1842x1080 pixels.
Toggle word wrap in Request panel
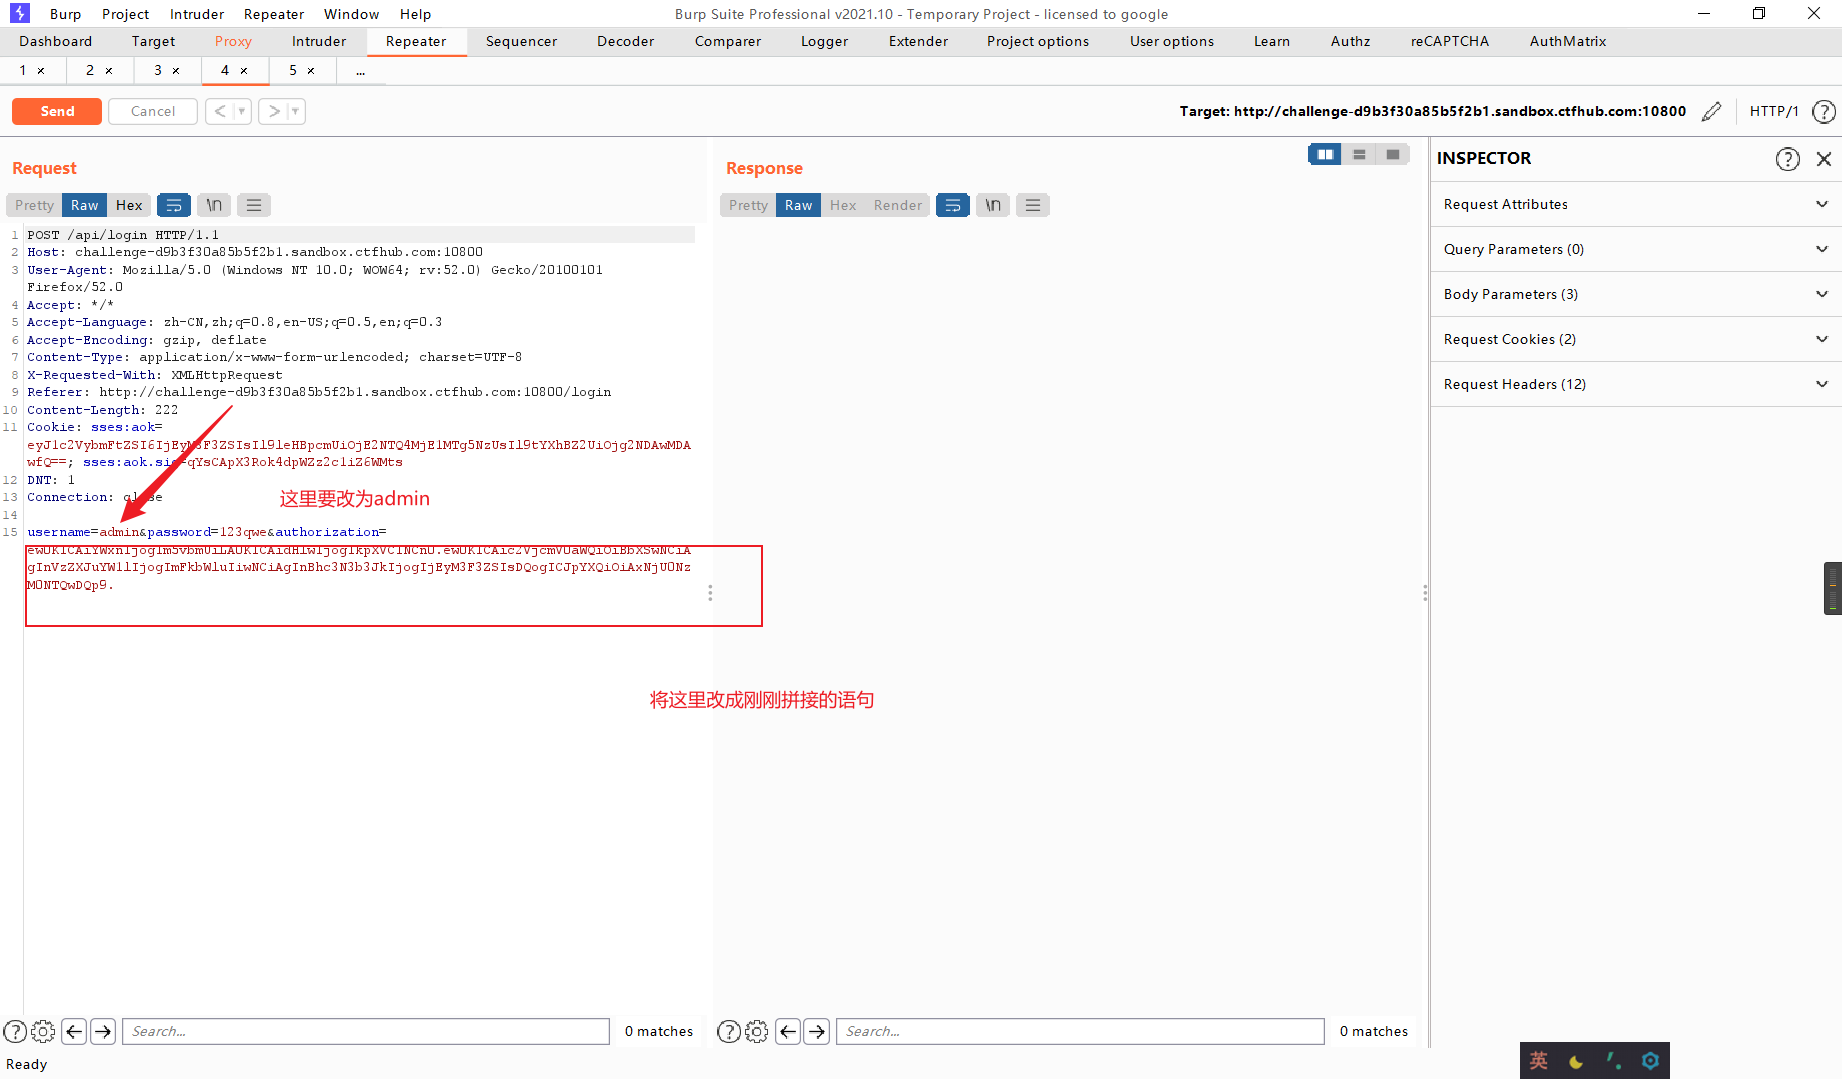point(174,205)
